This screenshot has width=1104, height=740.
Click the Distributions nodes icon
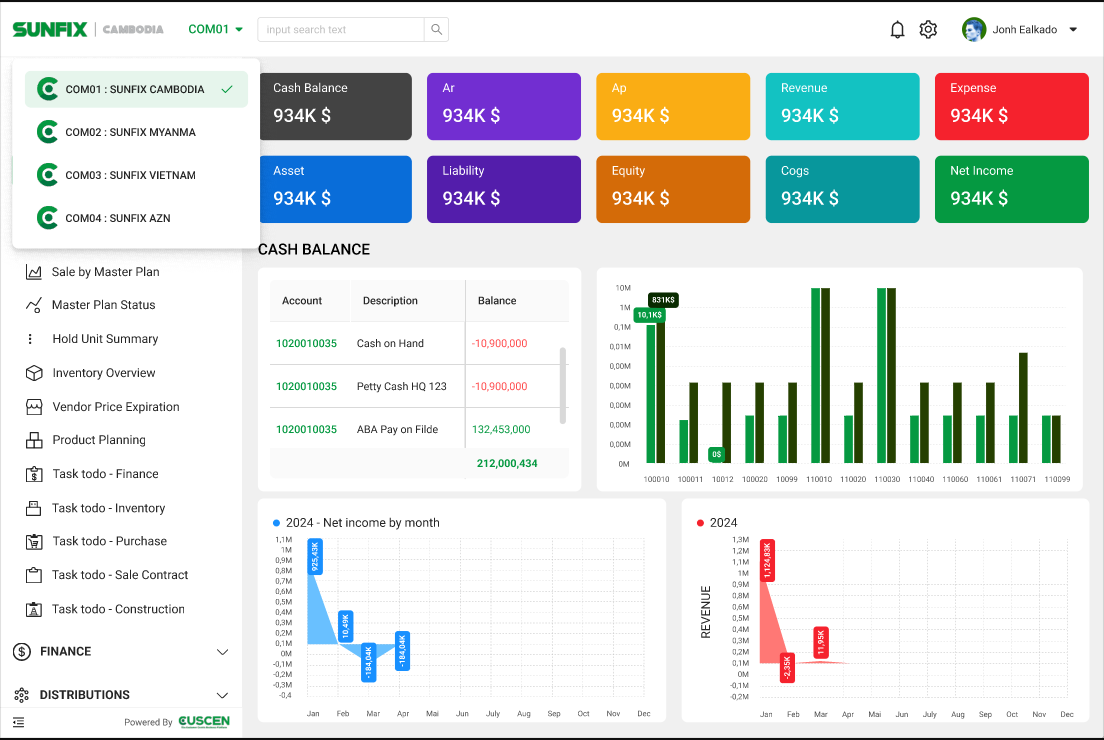pos(22,695)
